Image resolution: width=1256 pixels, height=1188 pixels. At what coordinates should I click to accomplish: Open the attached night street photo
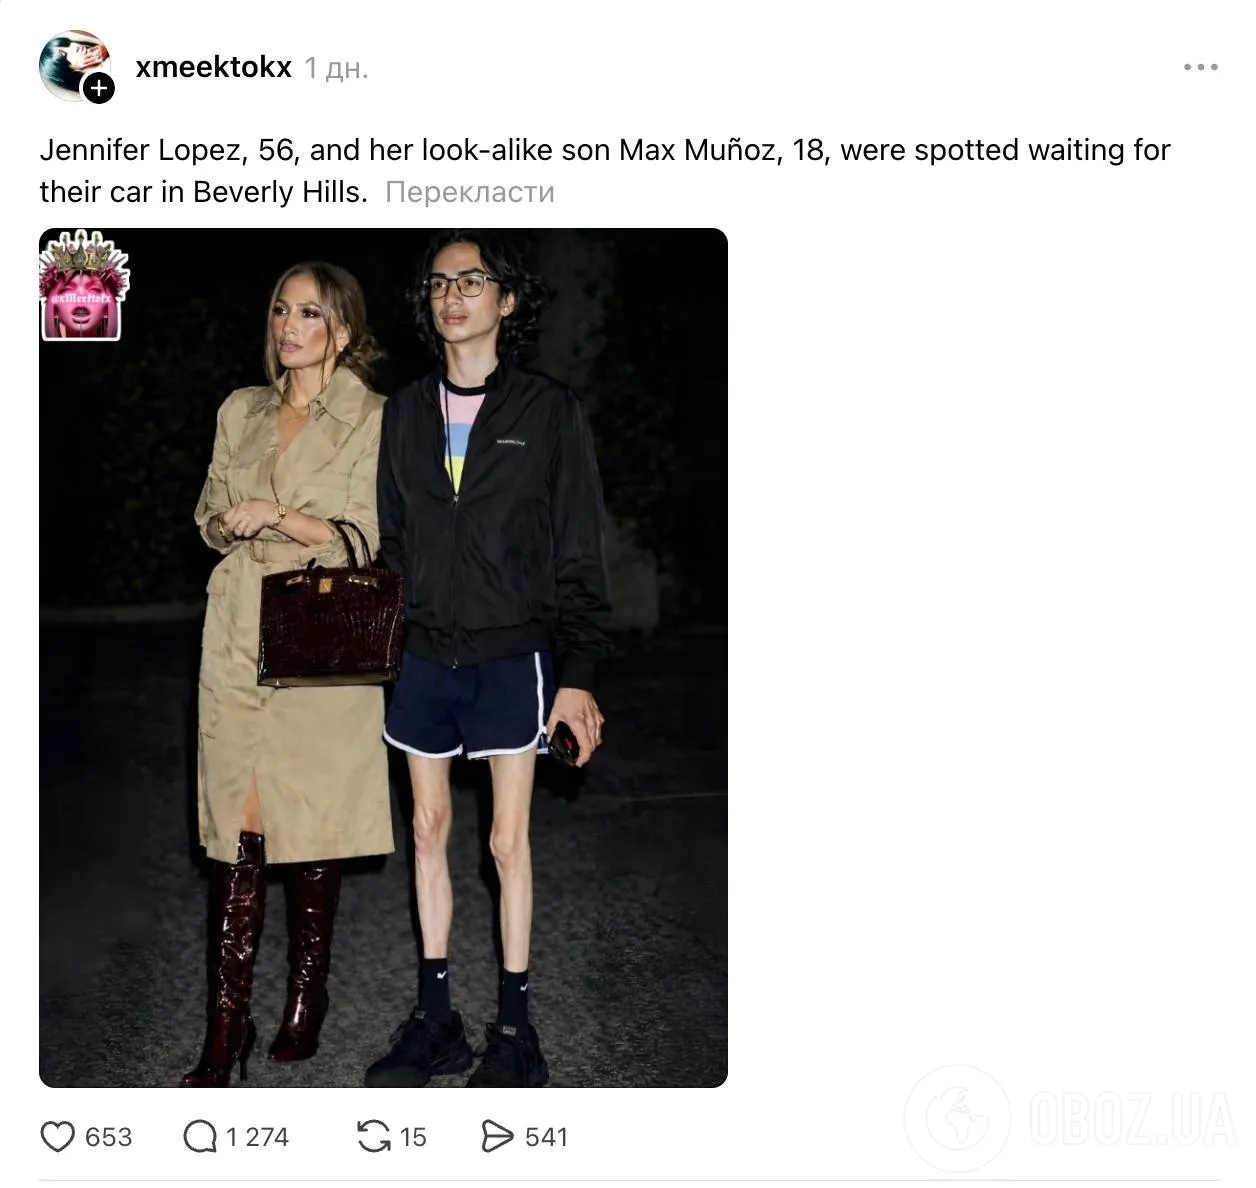pyautogui.click(x=383, y=658)
